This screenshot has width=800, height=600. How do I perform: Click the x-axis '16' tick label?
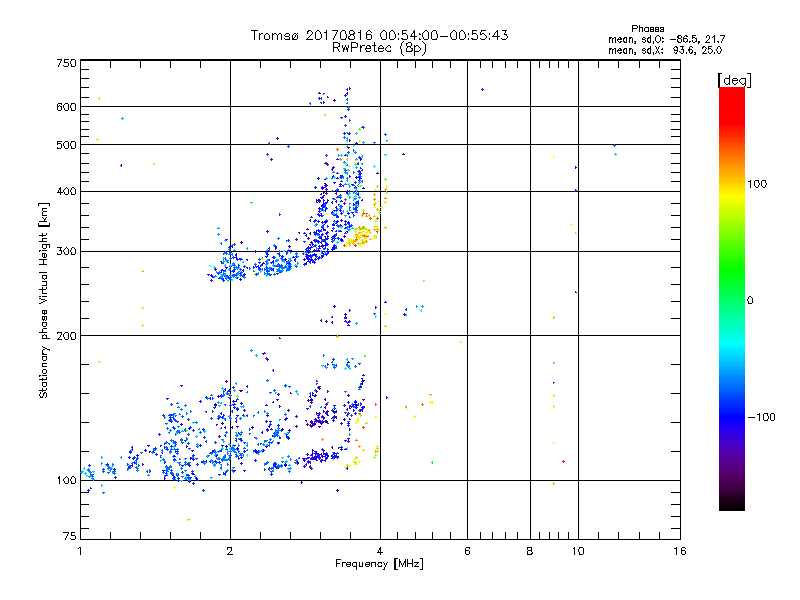tap(680, 551)
